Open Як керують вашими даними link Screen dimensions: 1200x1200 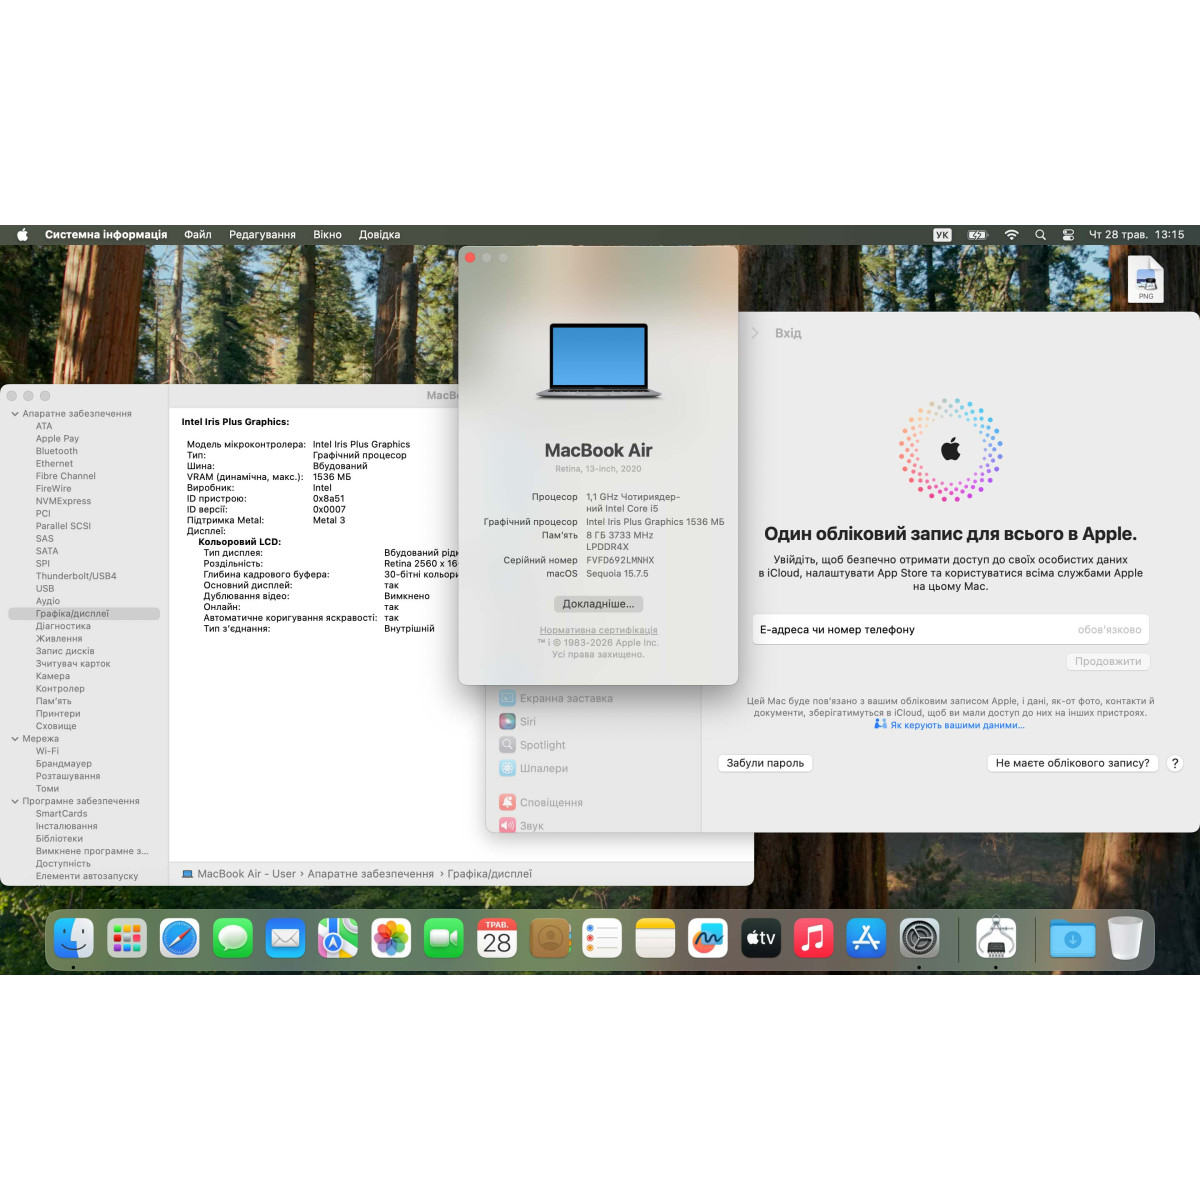click(957, 725)
